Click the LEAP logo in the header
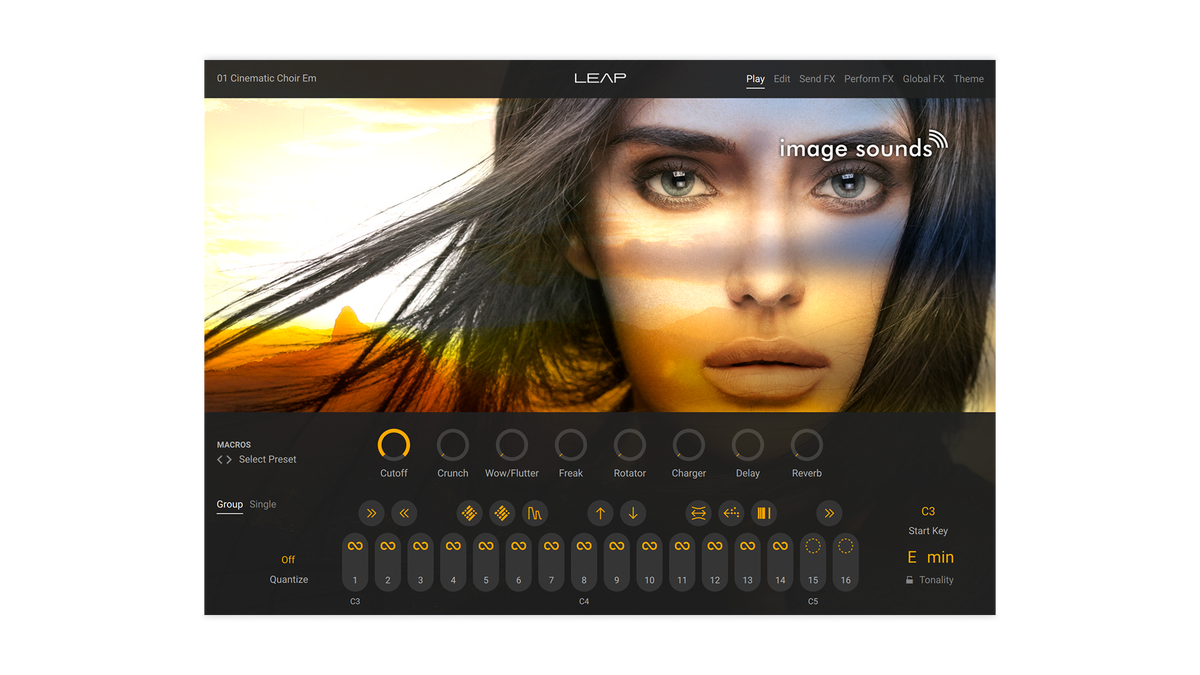Image resolution: width=1200 pixels, height=675 pixels. point(600,78)
